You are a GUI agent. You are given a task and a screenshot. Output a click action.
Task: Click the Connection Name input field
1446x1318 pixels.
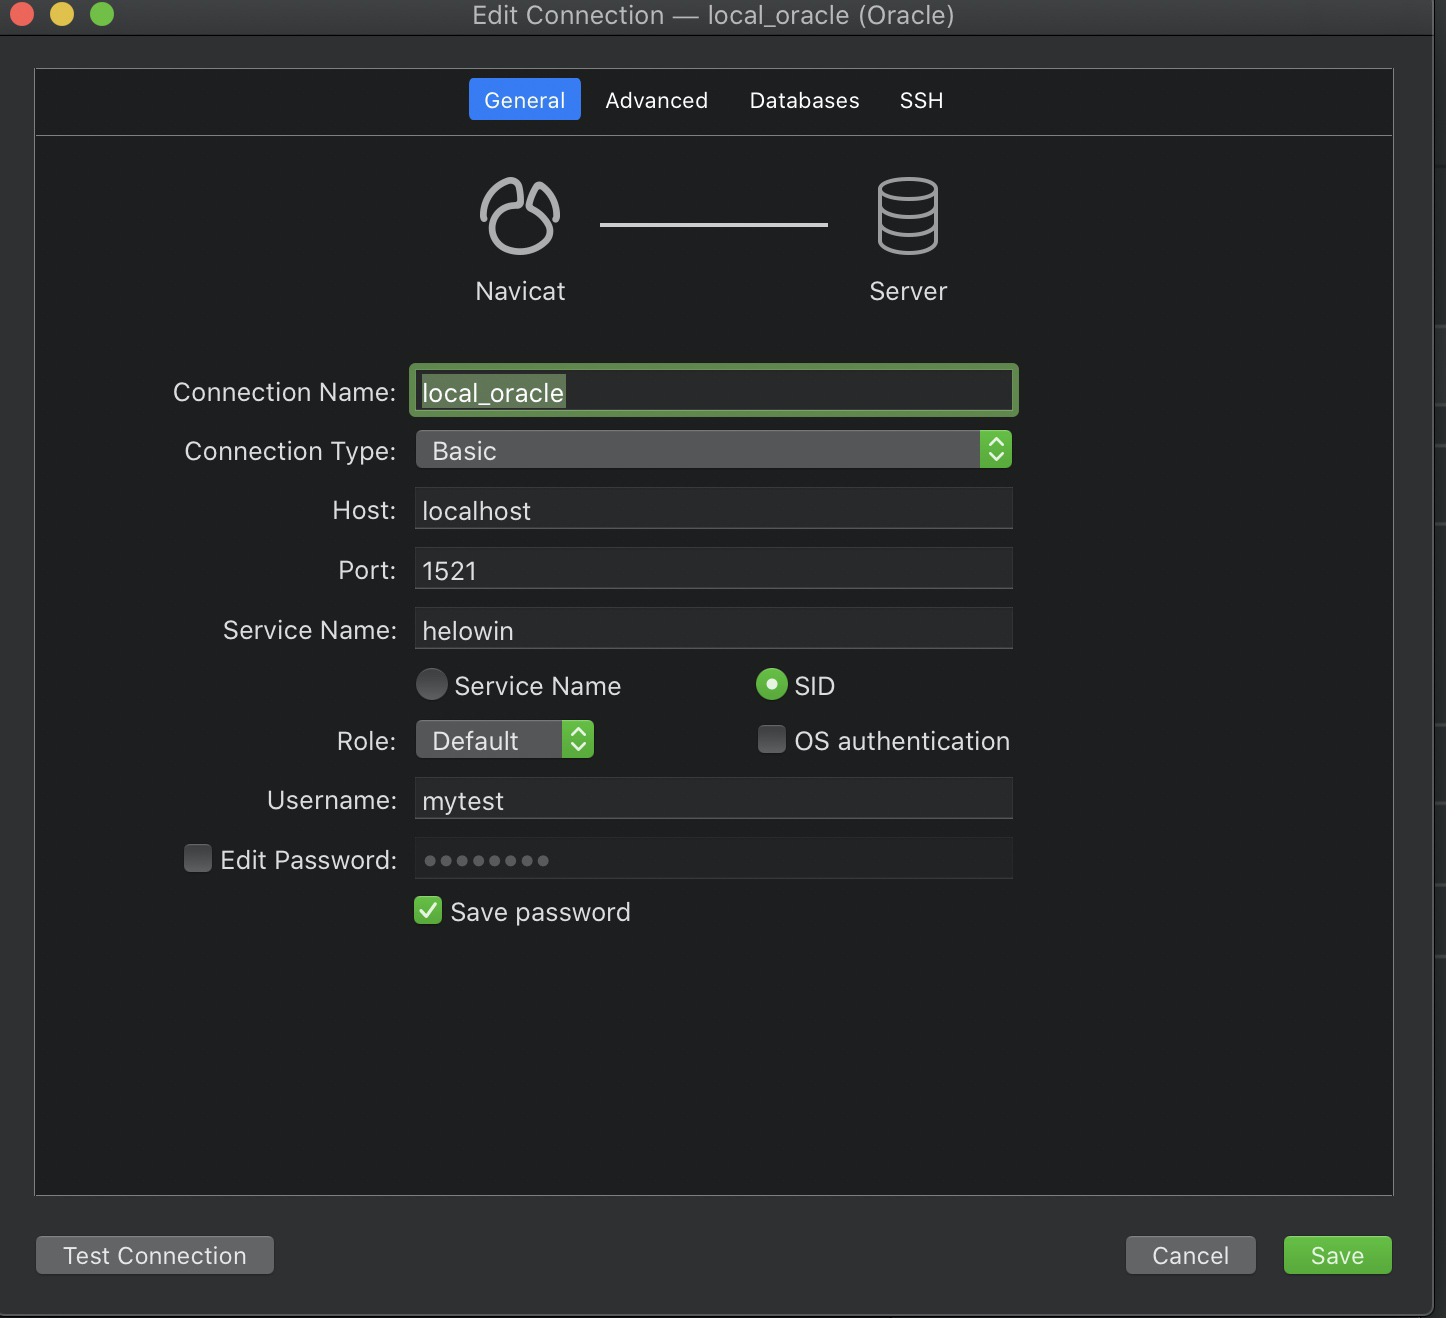pyautogui.click(x=714, y=391)
